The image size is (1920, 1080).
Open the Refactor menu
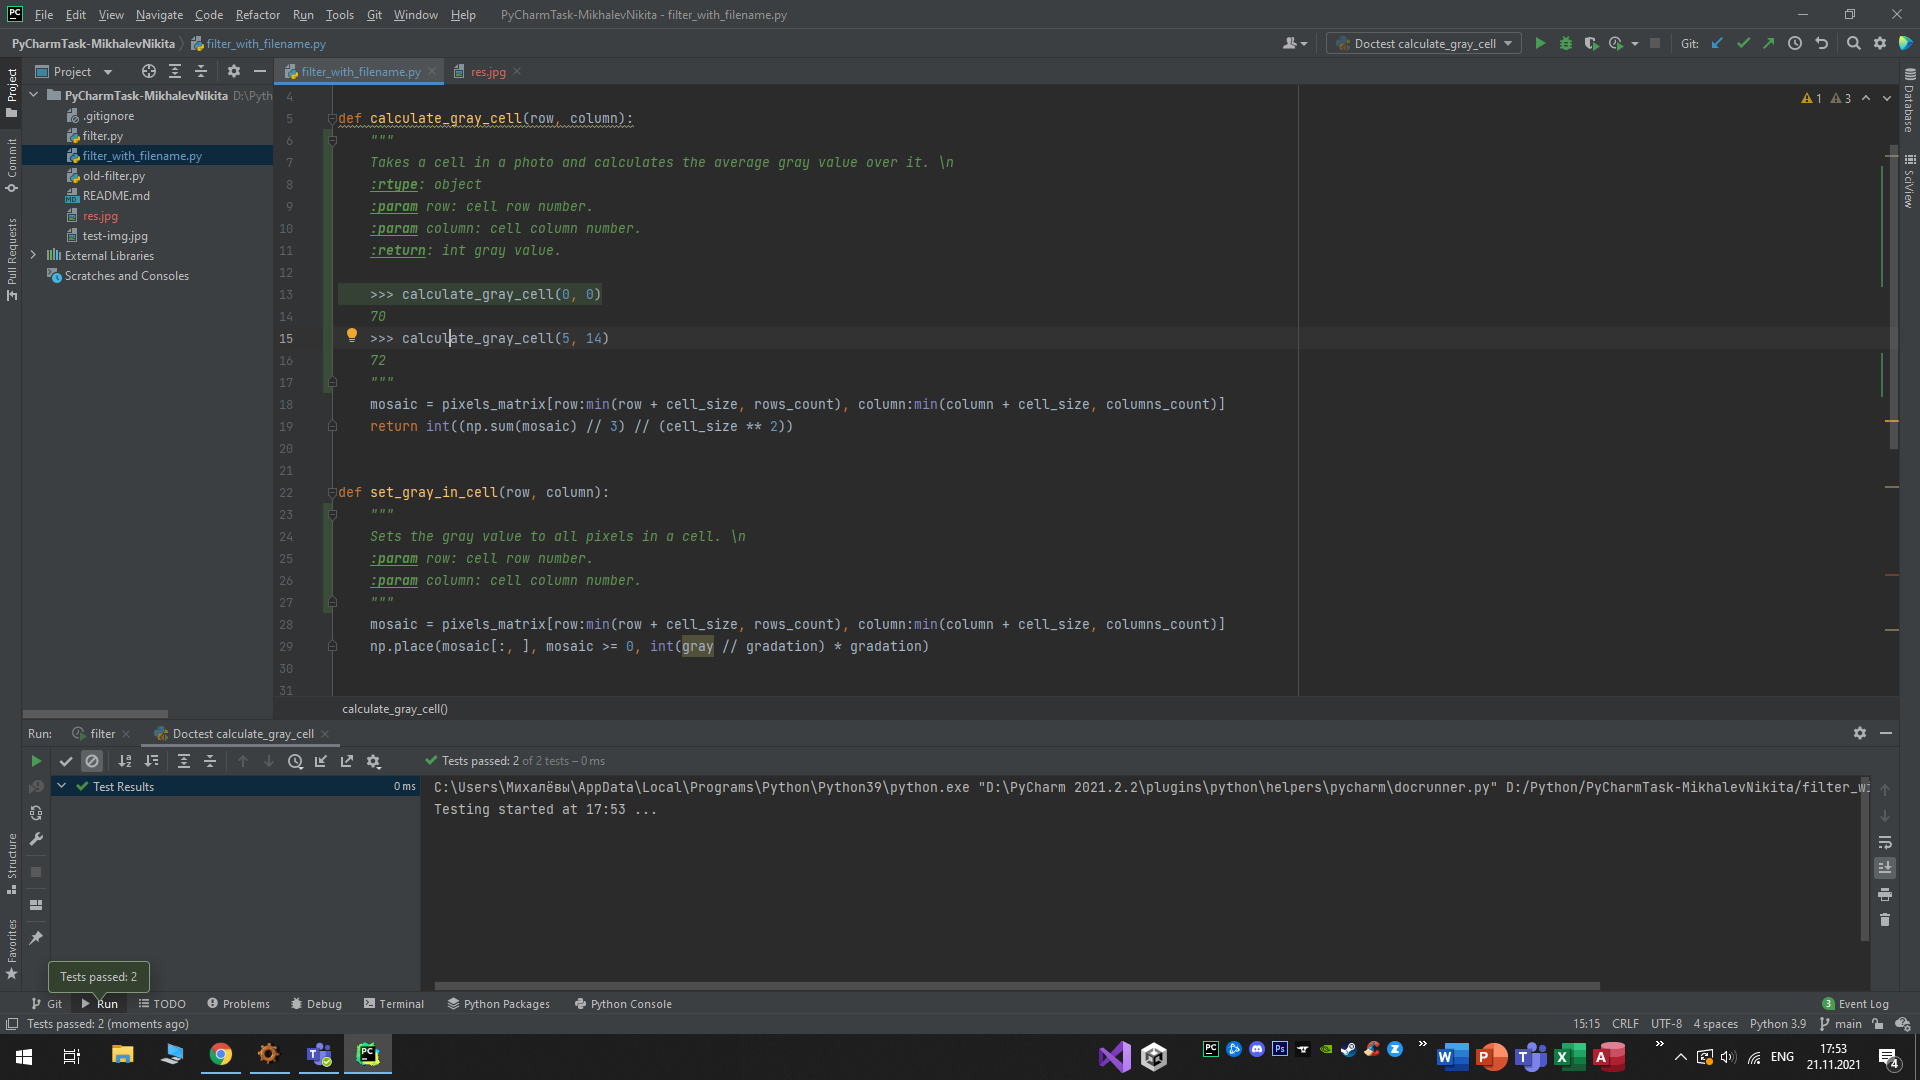point(257,14)
